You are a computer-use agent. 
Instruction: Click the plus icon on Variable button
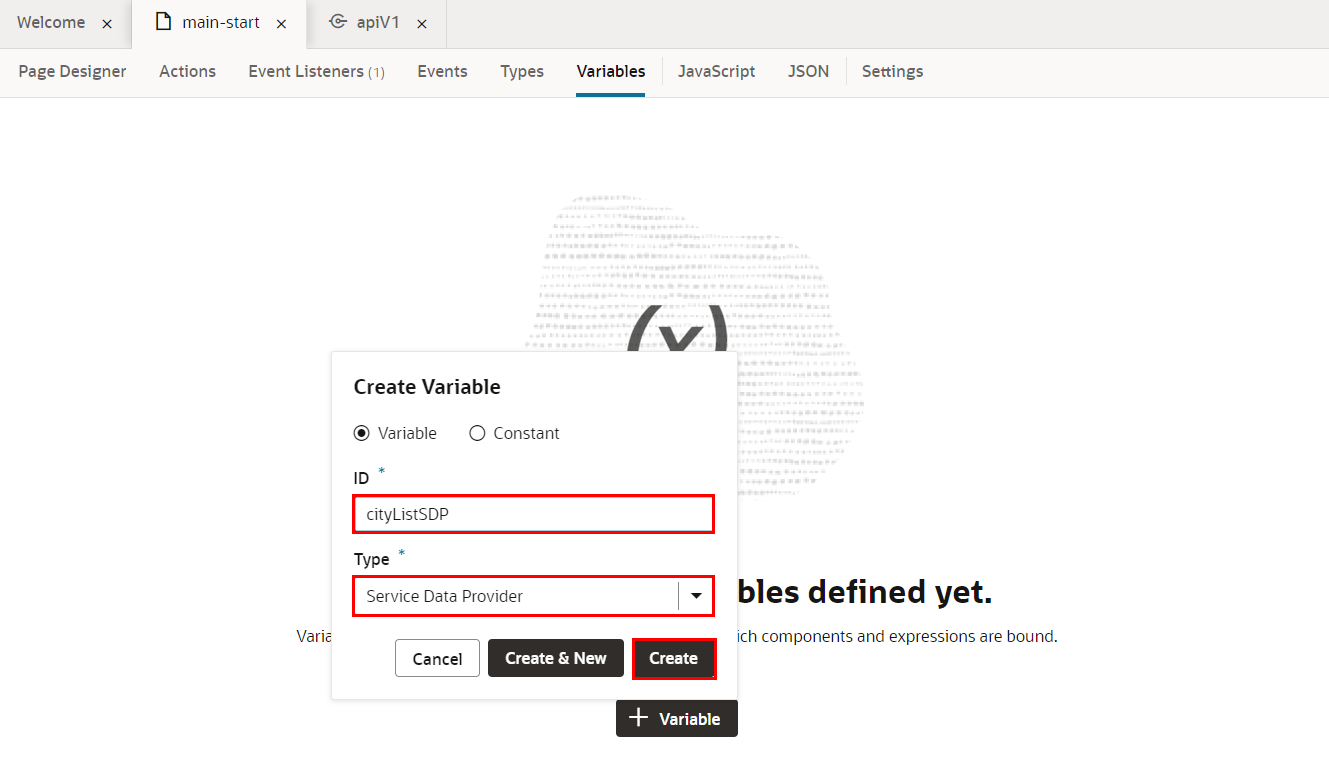pyautogui.click(x=638, y=719)
